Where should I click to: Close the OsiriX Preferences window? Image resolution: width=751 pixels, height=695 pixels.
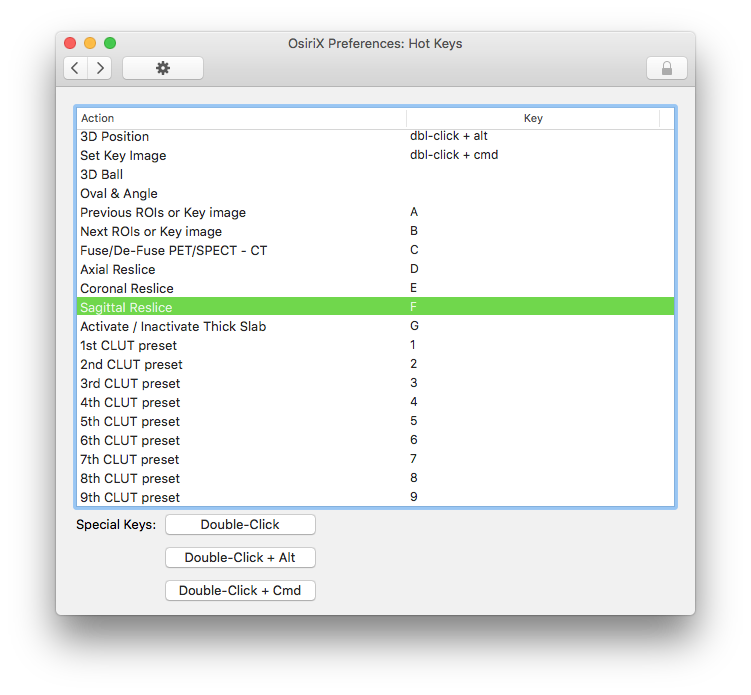[x=70, y=43]
